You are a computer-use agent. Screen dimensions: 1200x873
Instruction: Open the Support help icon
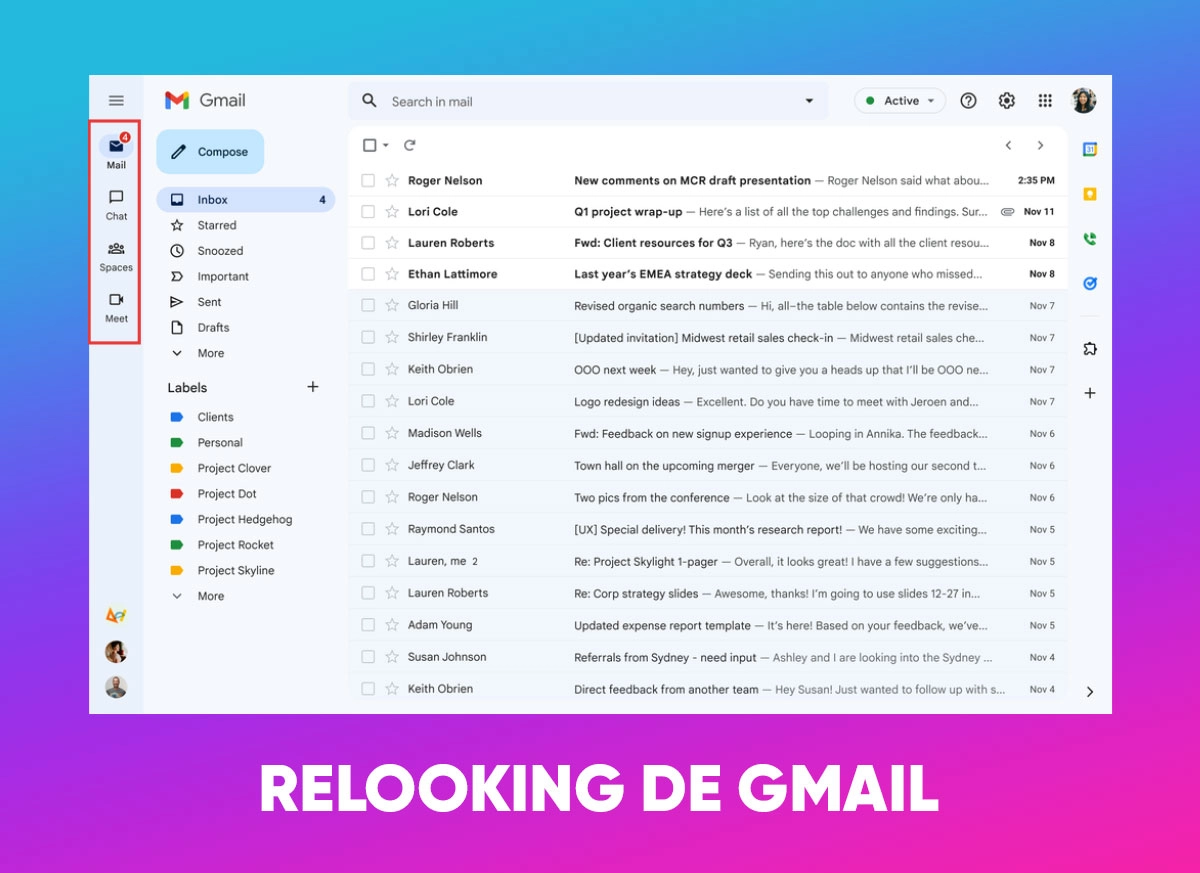[968, 101]
